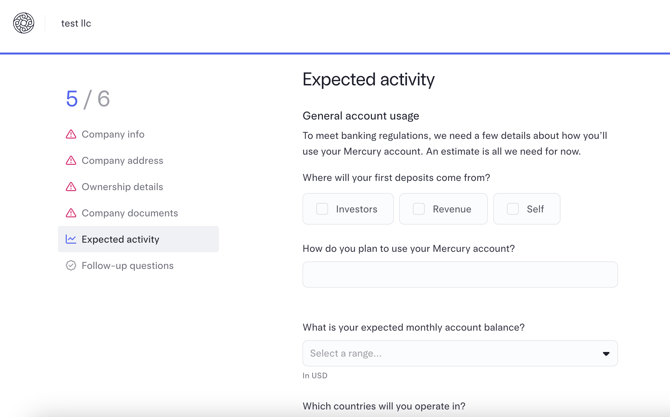This screenshot has width=670, height=417.
Task: Navigate to Ownership details step
Action: [122, 187]
